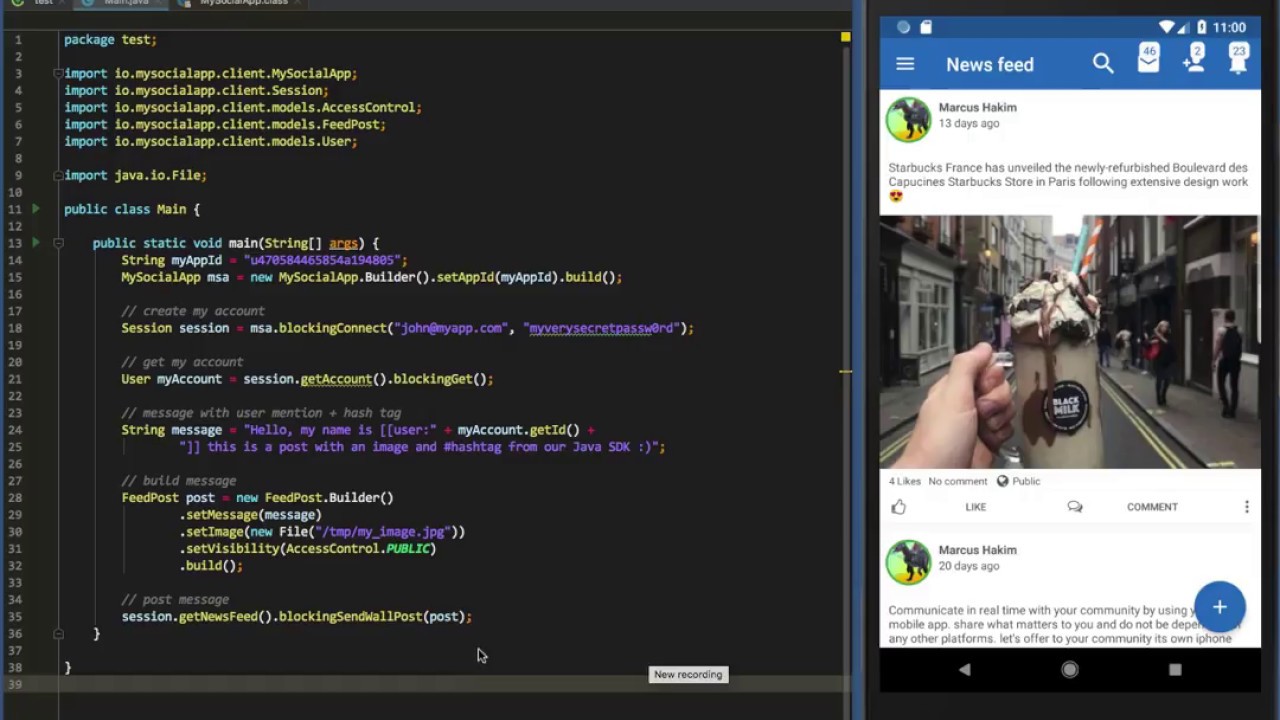Tap the '13 days ago' timestamp
Viewport: 1280px width, 720px height.
(x=968, y=123)
